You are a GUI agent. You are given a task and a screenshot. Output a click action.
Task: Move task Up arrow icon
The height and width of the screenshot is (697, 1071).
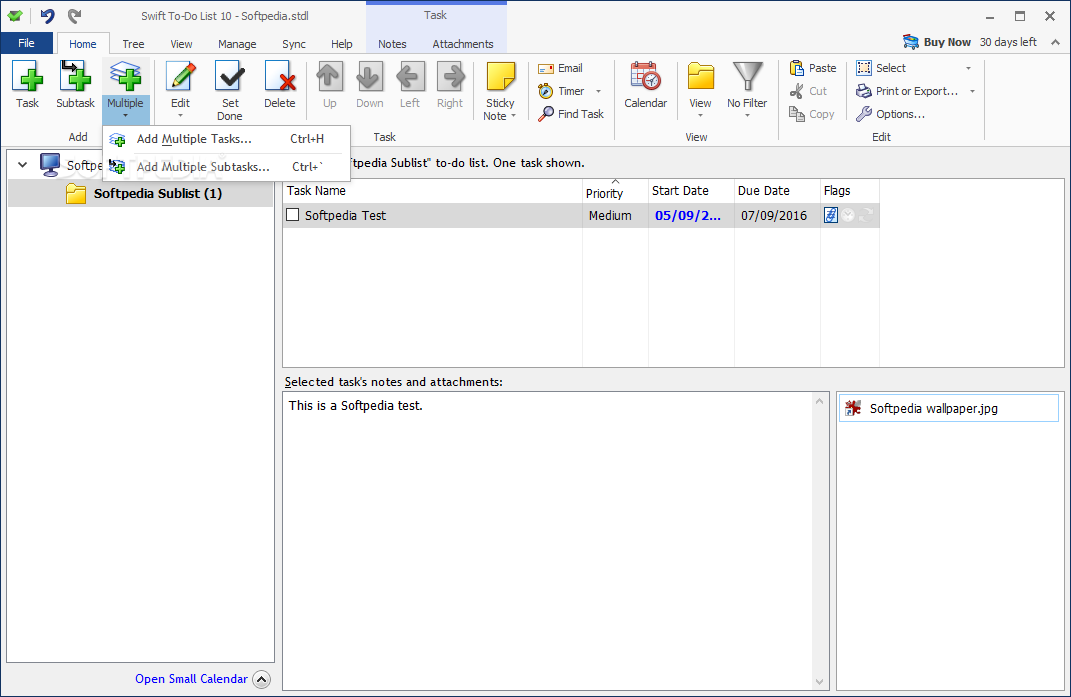(329, 77)
